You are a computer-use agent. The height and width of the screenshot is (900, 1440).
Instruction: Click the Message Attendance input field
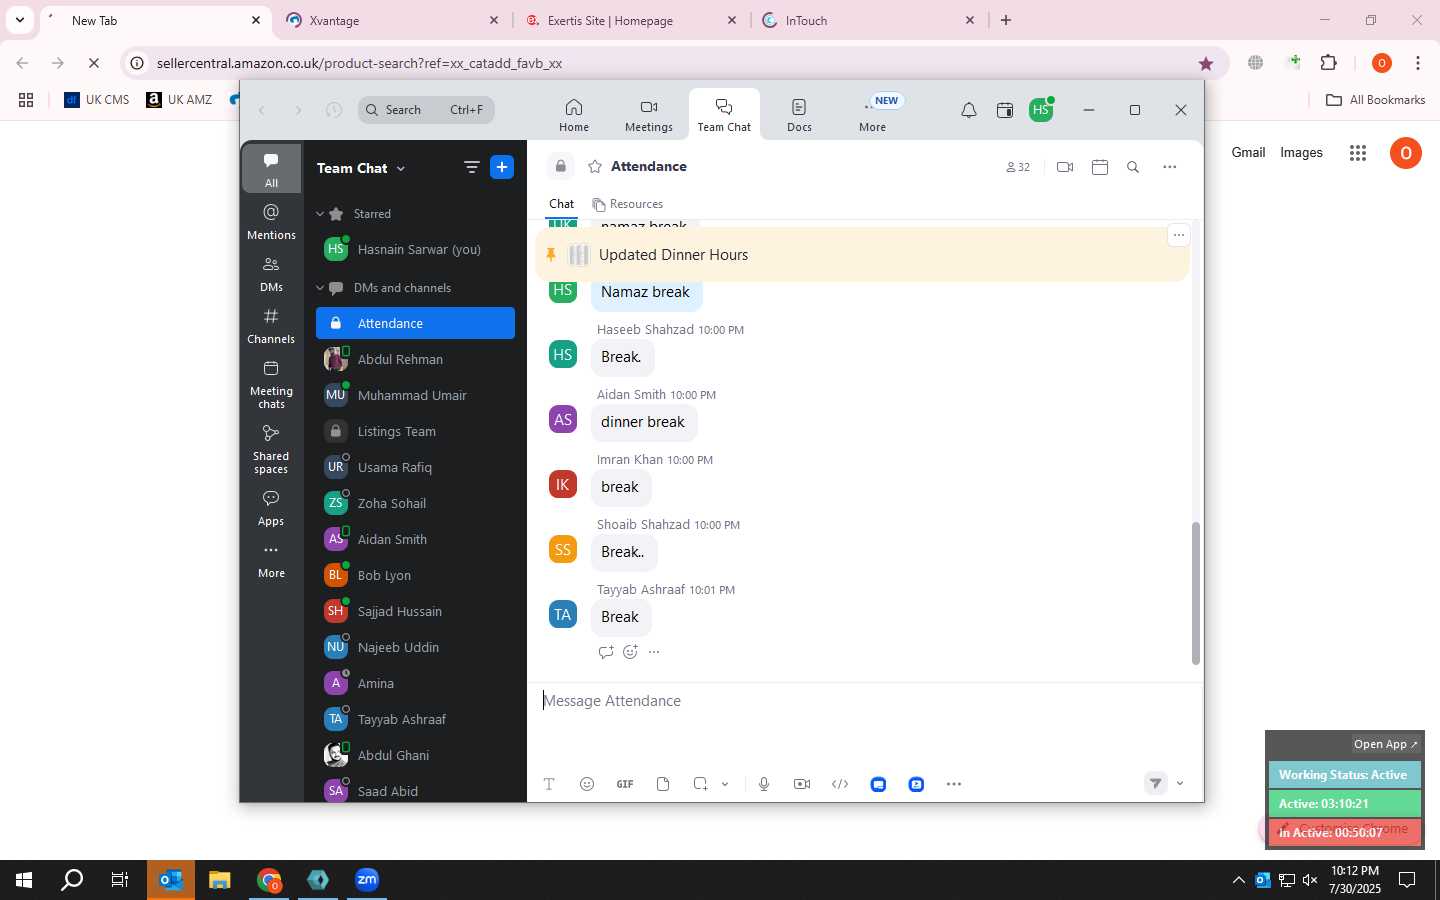pyautogui.click(x=865, y=701)
